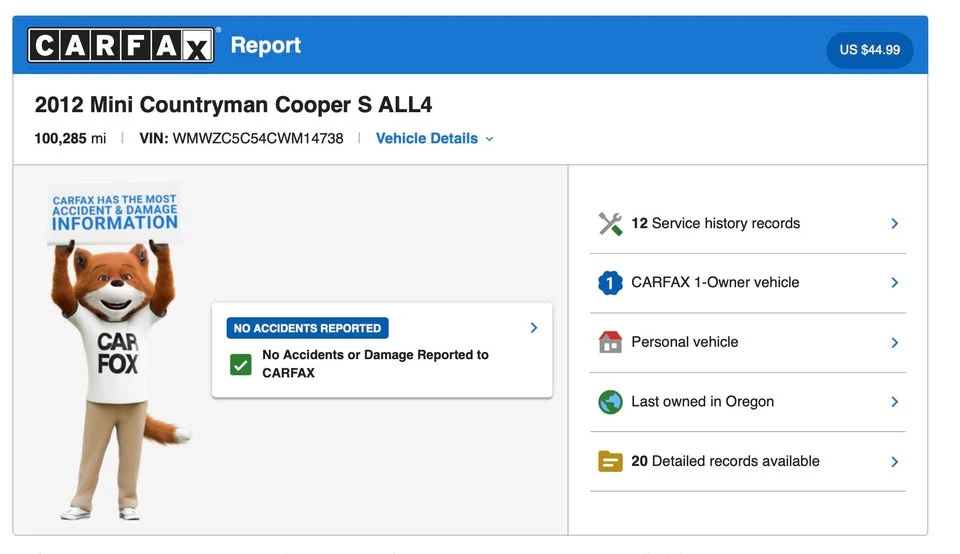Click the globe Last owned icon
Viewport: 960px width, 554px height.
coord(610,402)
